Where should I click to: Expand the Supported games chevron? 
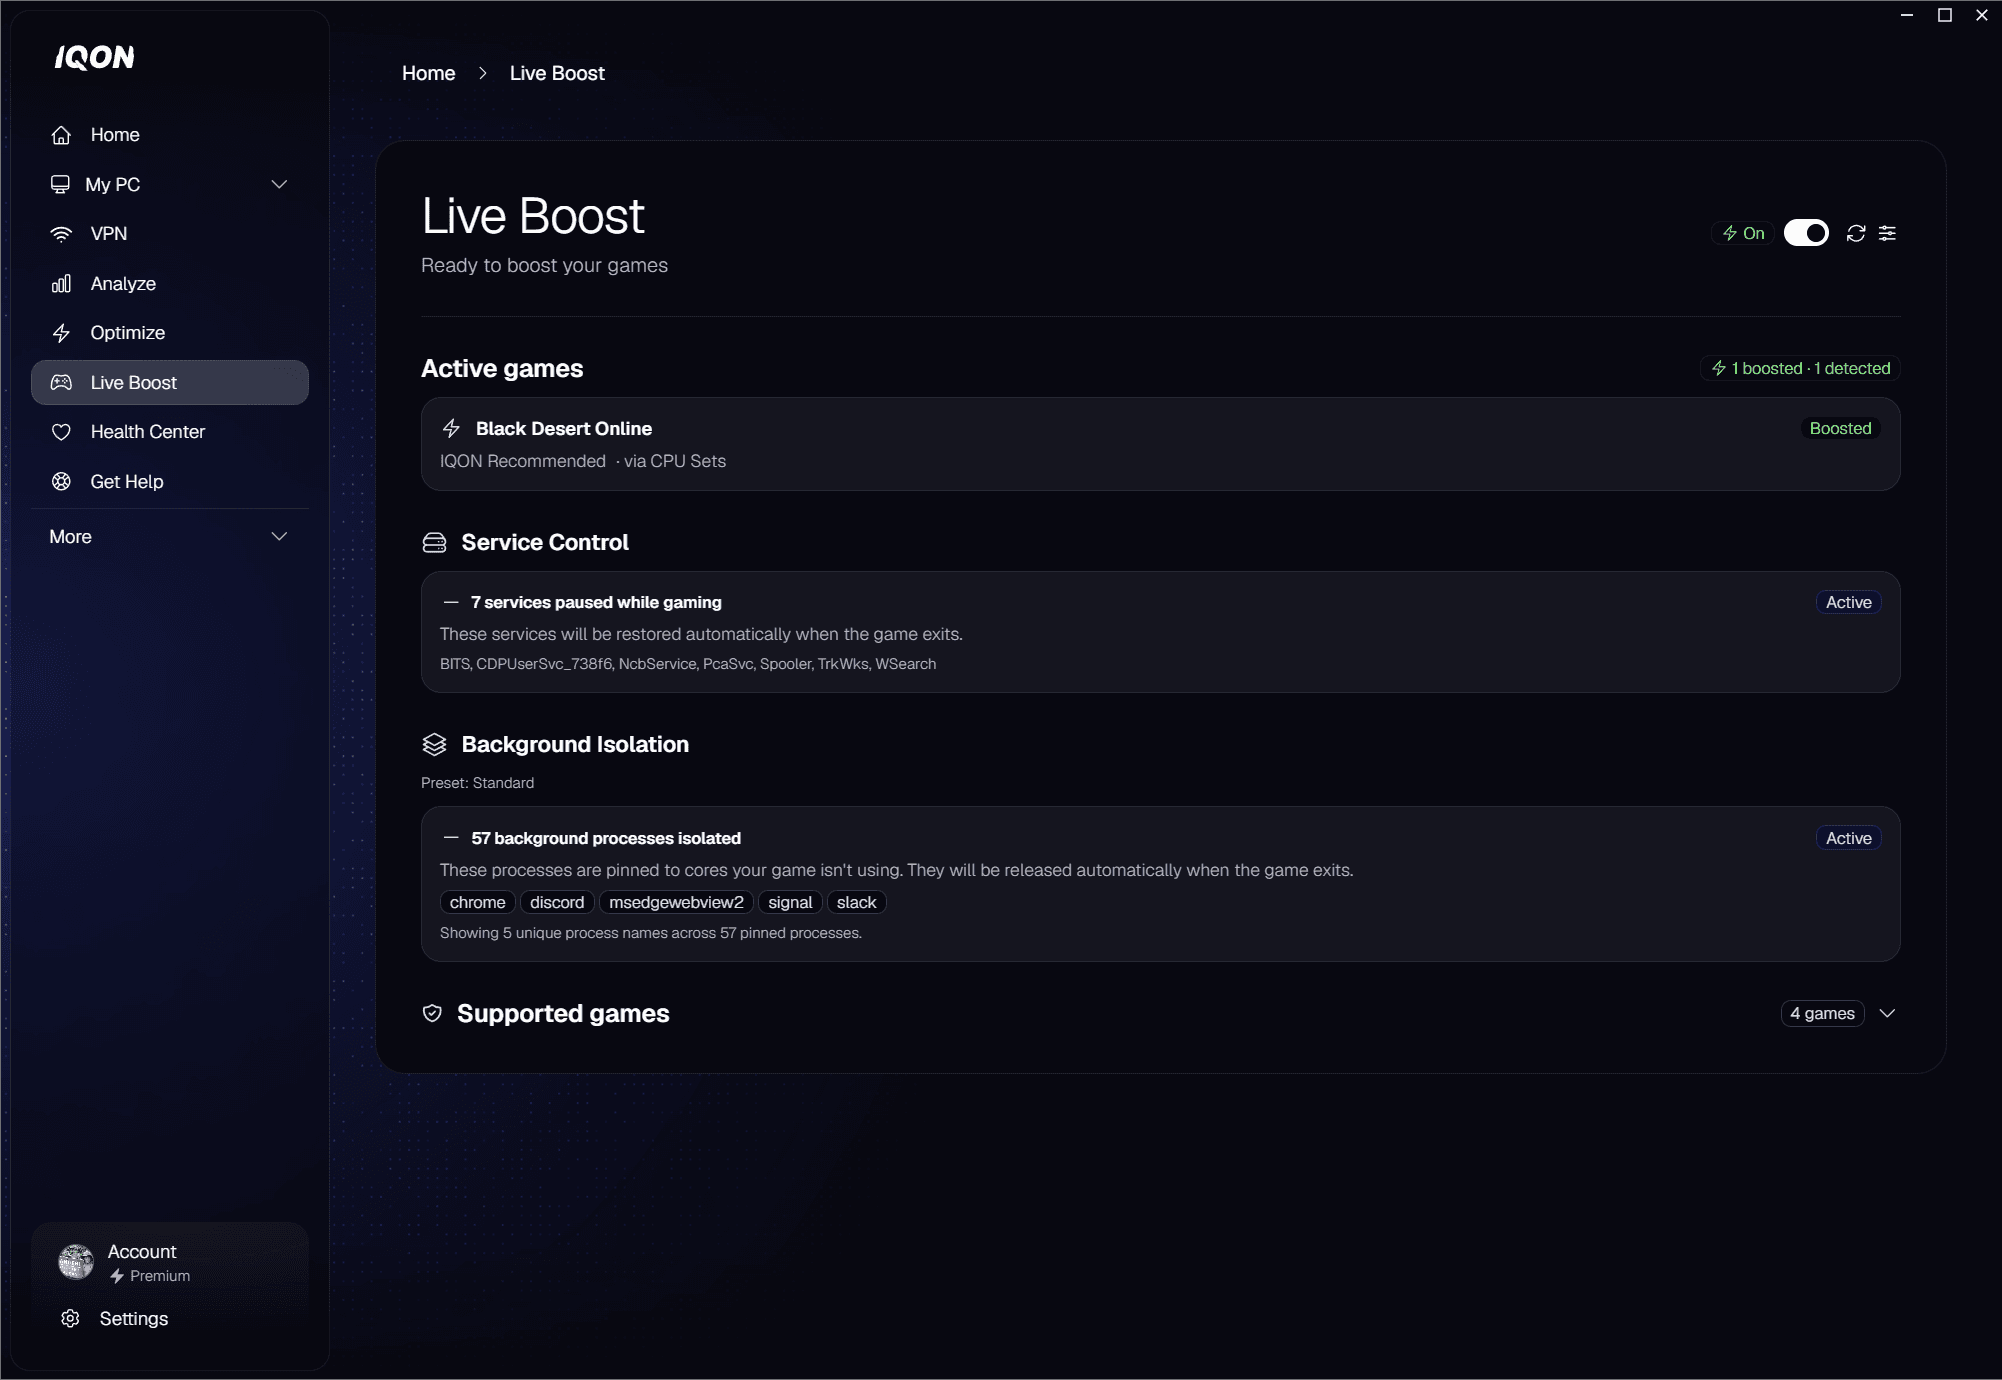click(x=1887, y=1013)
